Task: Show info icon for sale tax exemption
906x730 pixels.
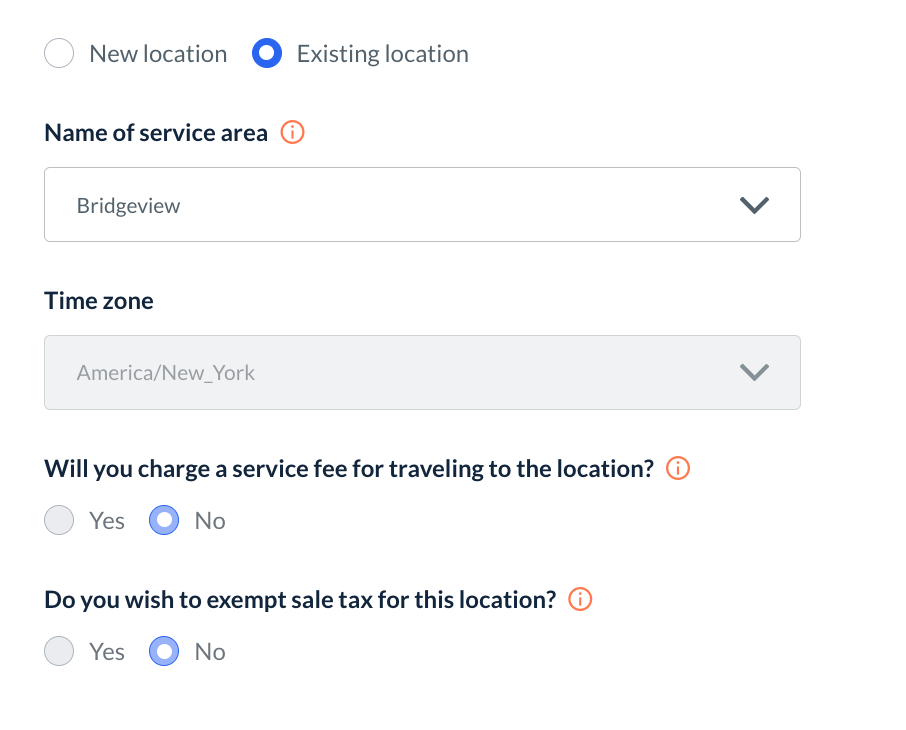Action: 580,599
